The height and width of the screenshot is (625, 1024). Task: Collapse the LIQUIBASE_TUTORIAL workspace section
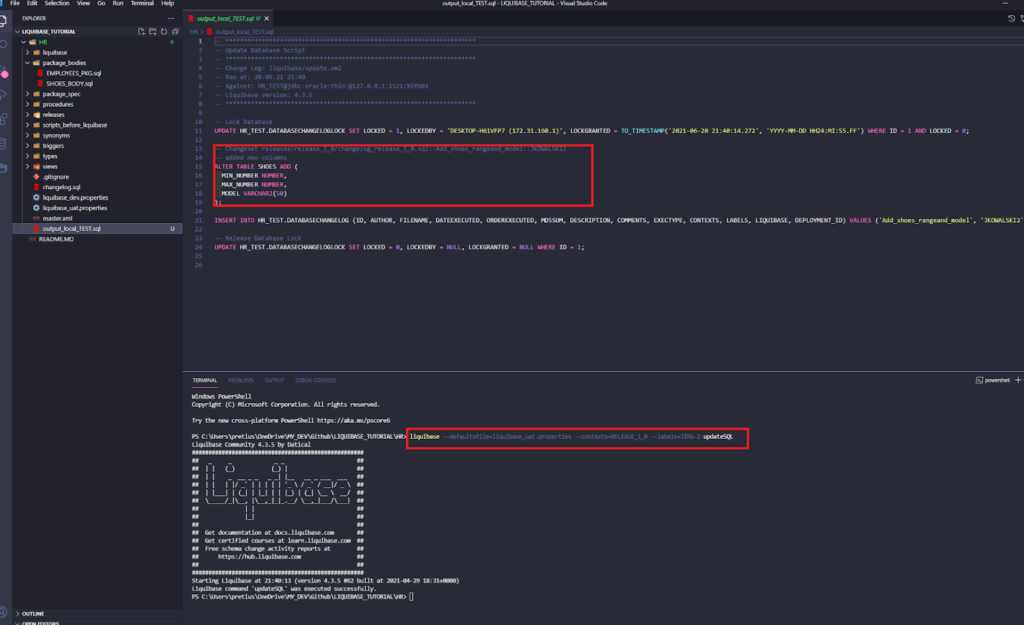tap(97, 31)
